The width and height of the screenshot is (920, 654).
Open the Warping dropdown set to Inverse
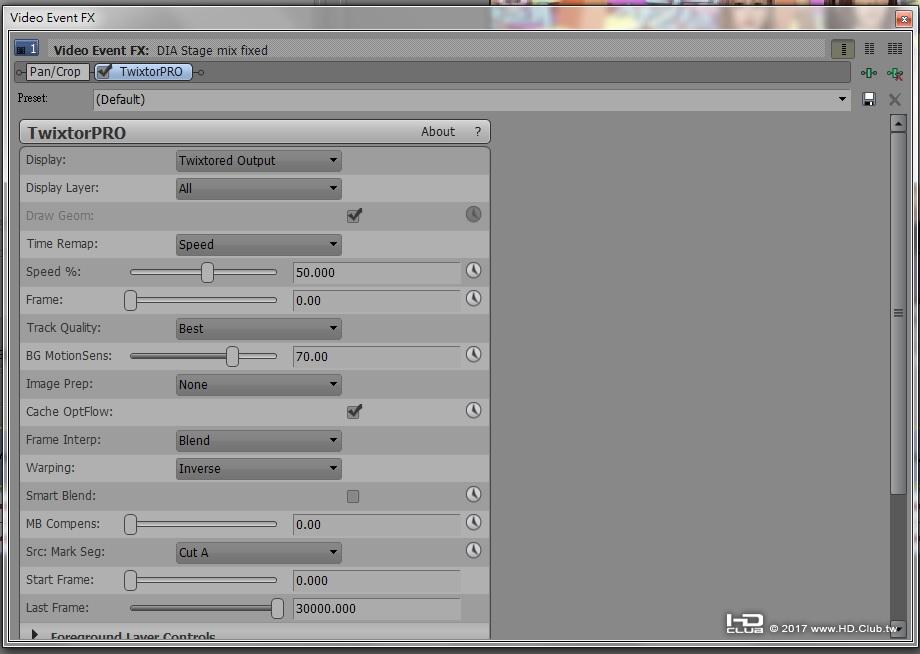[259, 469]
